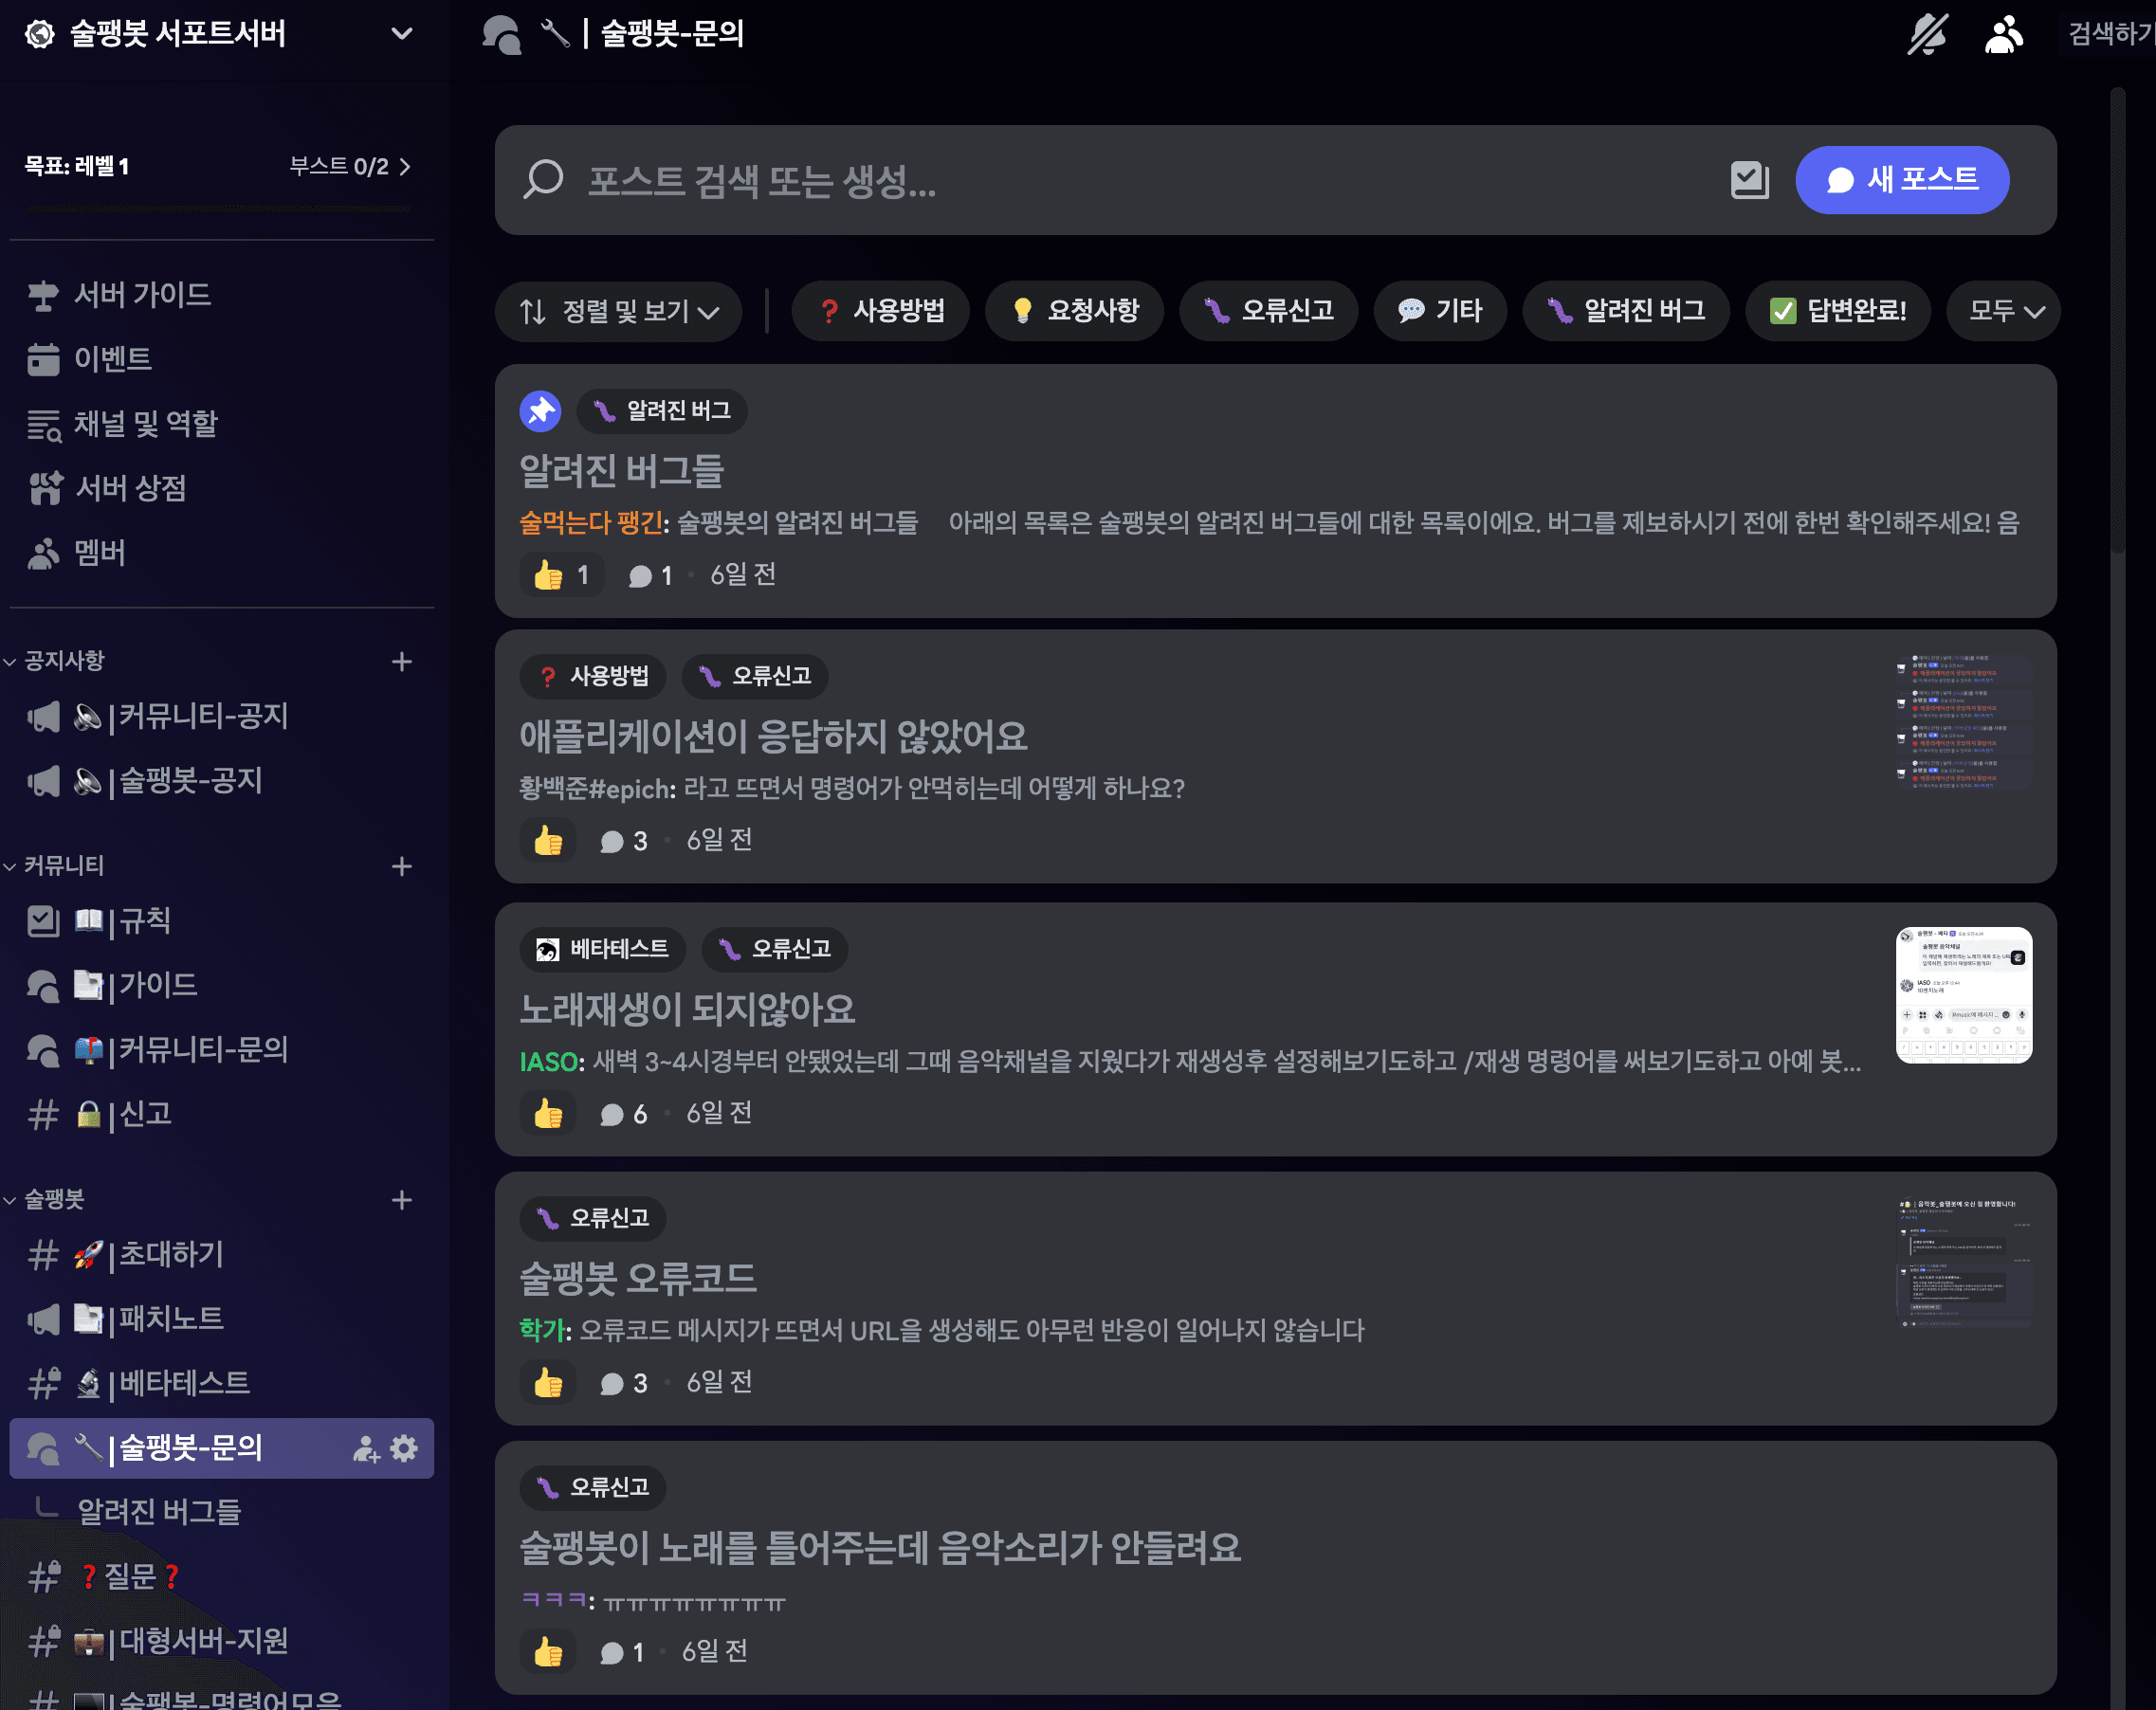Filter by the 사용방법 tag

881,311
